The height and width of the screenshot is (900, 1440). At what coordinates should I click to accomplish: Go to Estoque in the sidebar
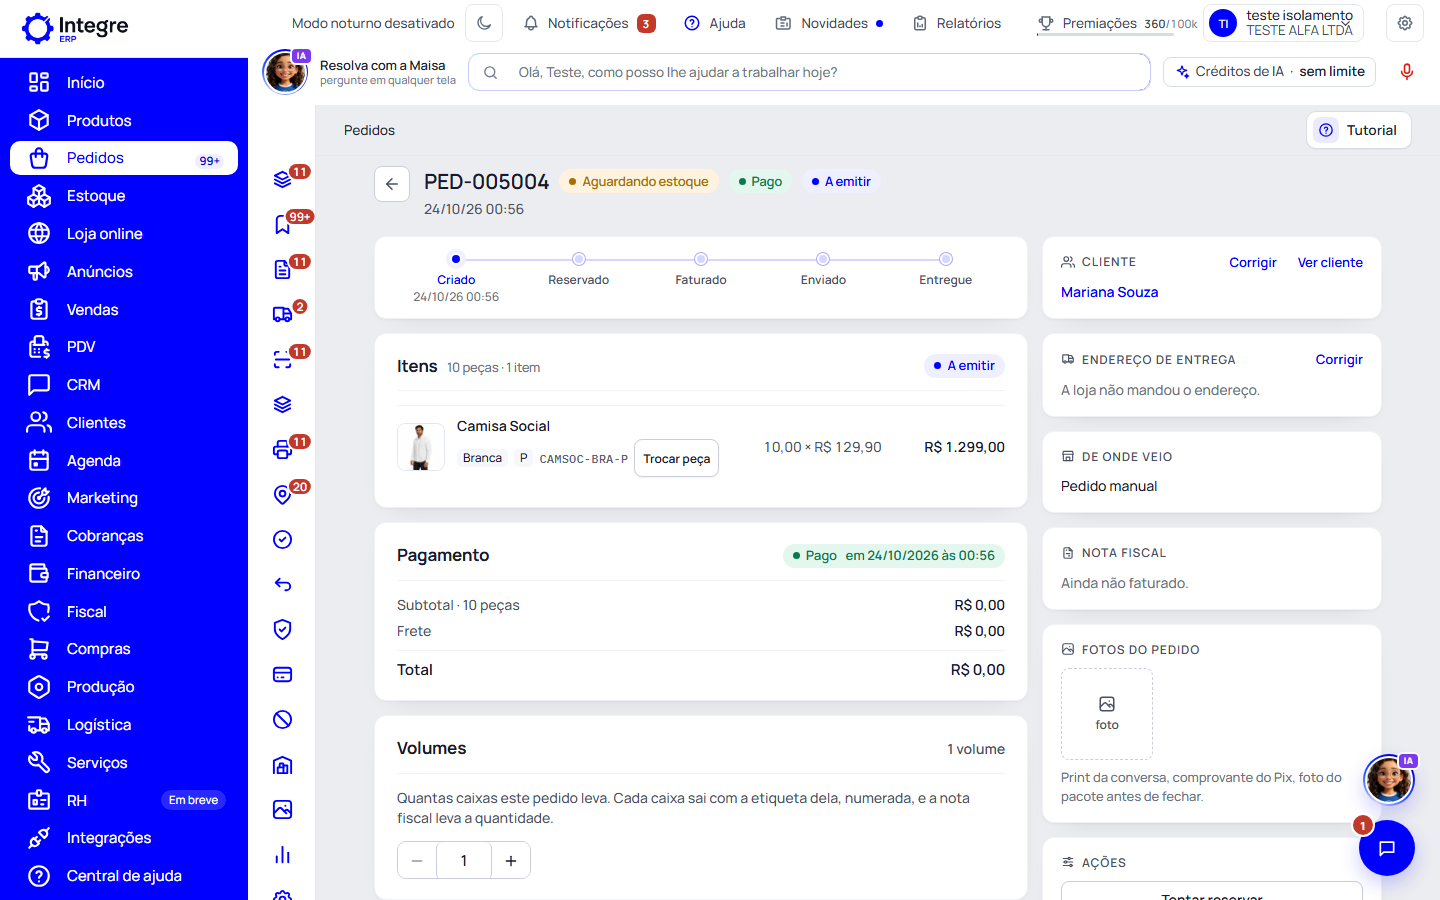[x=124, y=196]
